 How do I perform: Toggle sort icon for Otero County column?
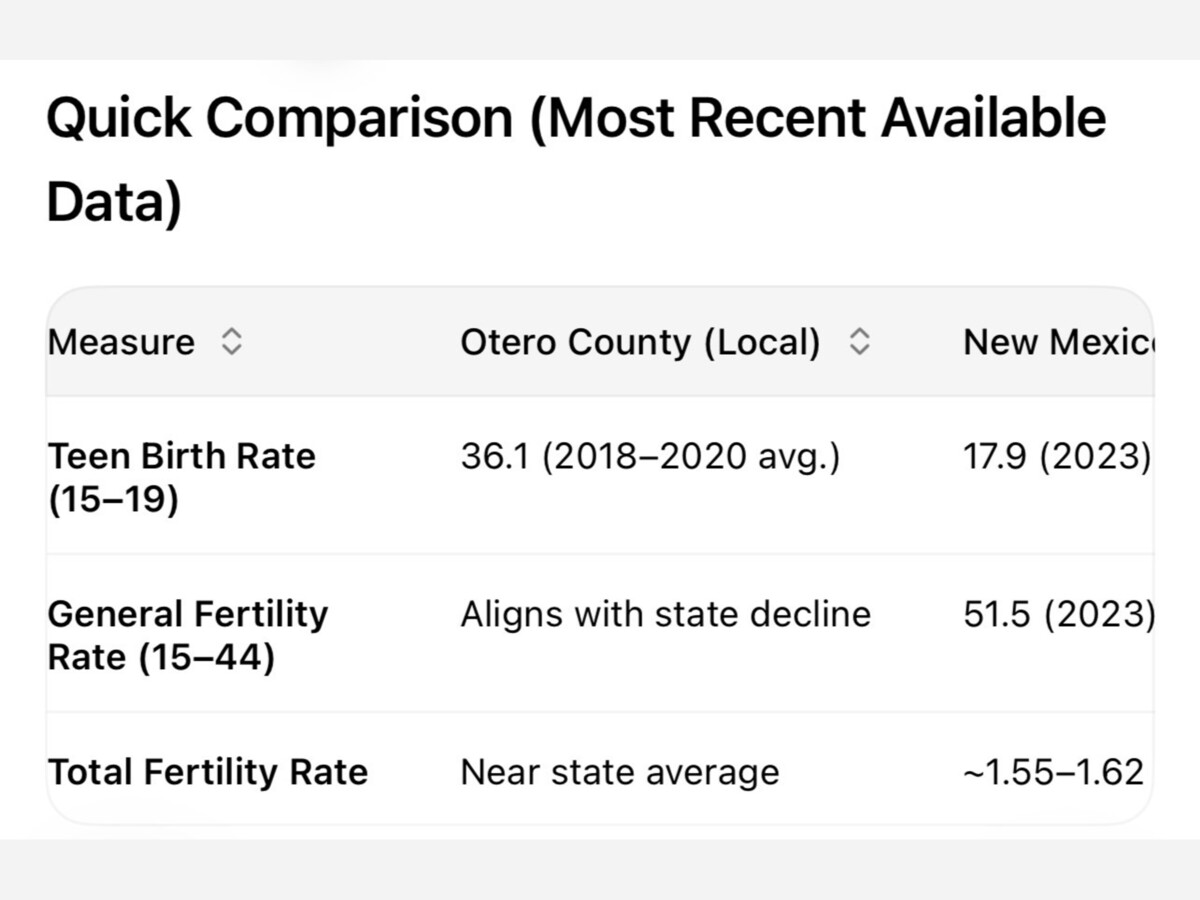coord(859,343)
